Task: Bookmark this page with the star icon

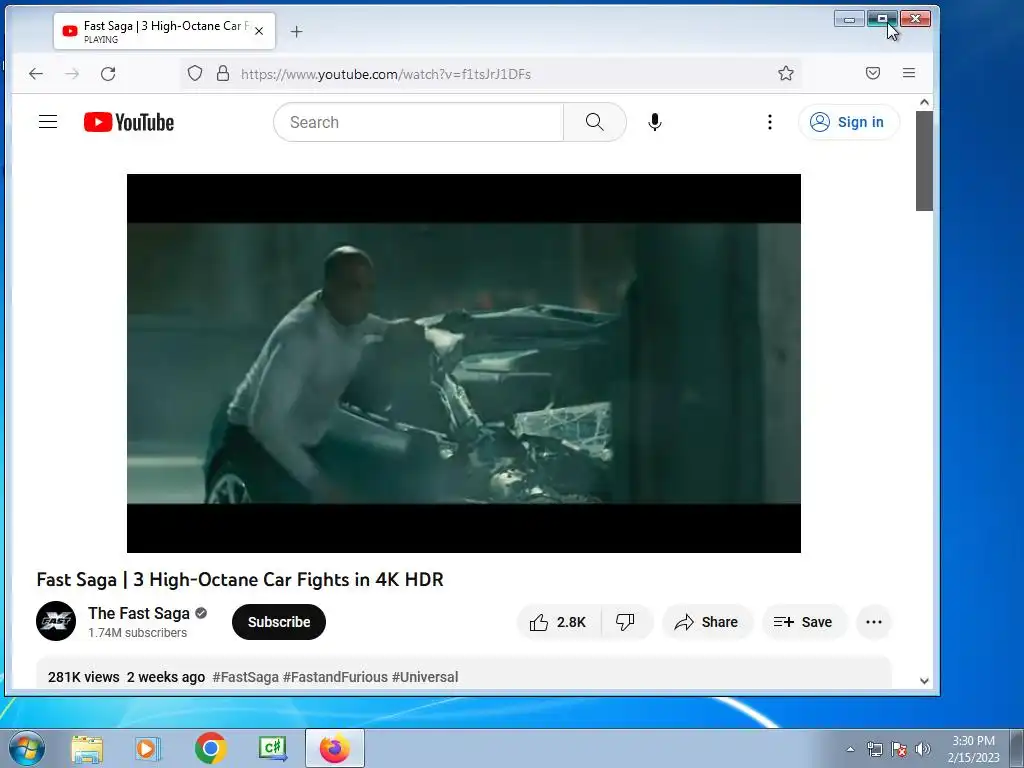Action: (786, 73)
